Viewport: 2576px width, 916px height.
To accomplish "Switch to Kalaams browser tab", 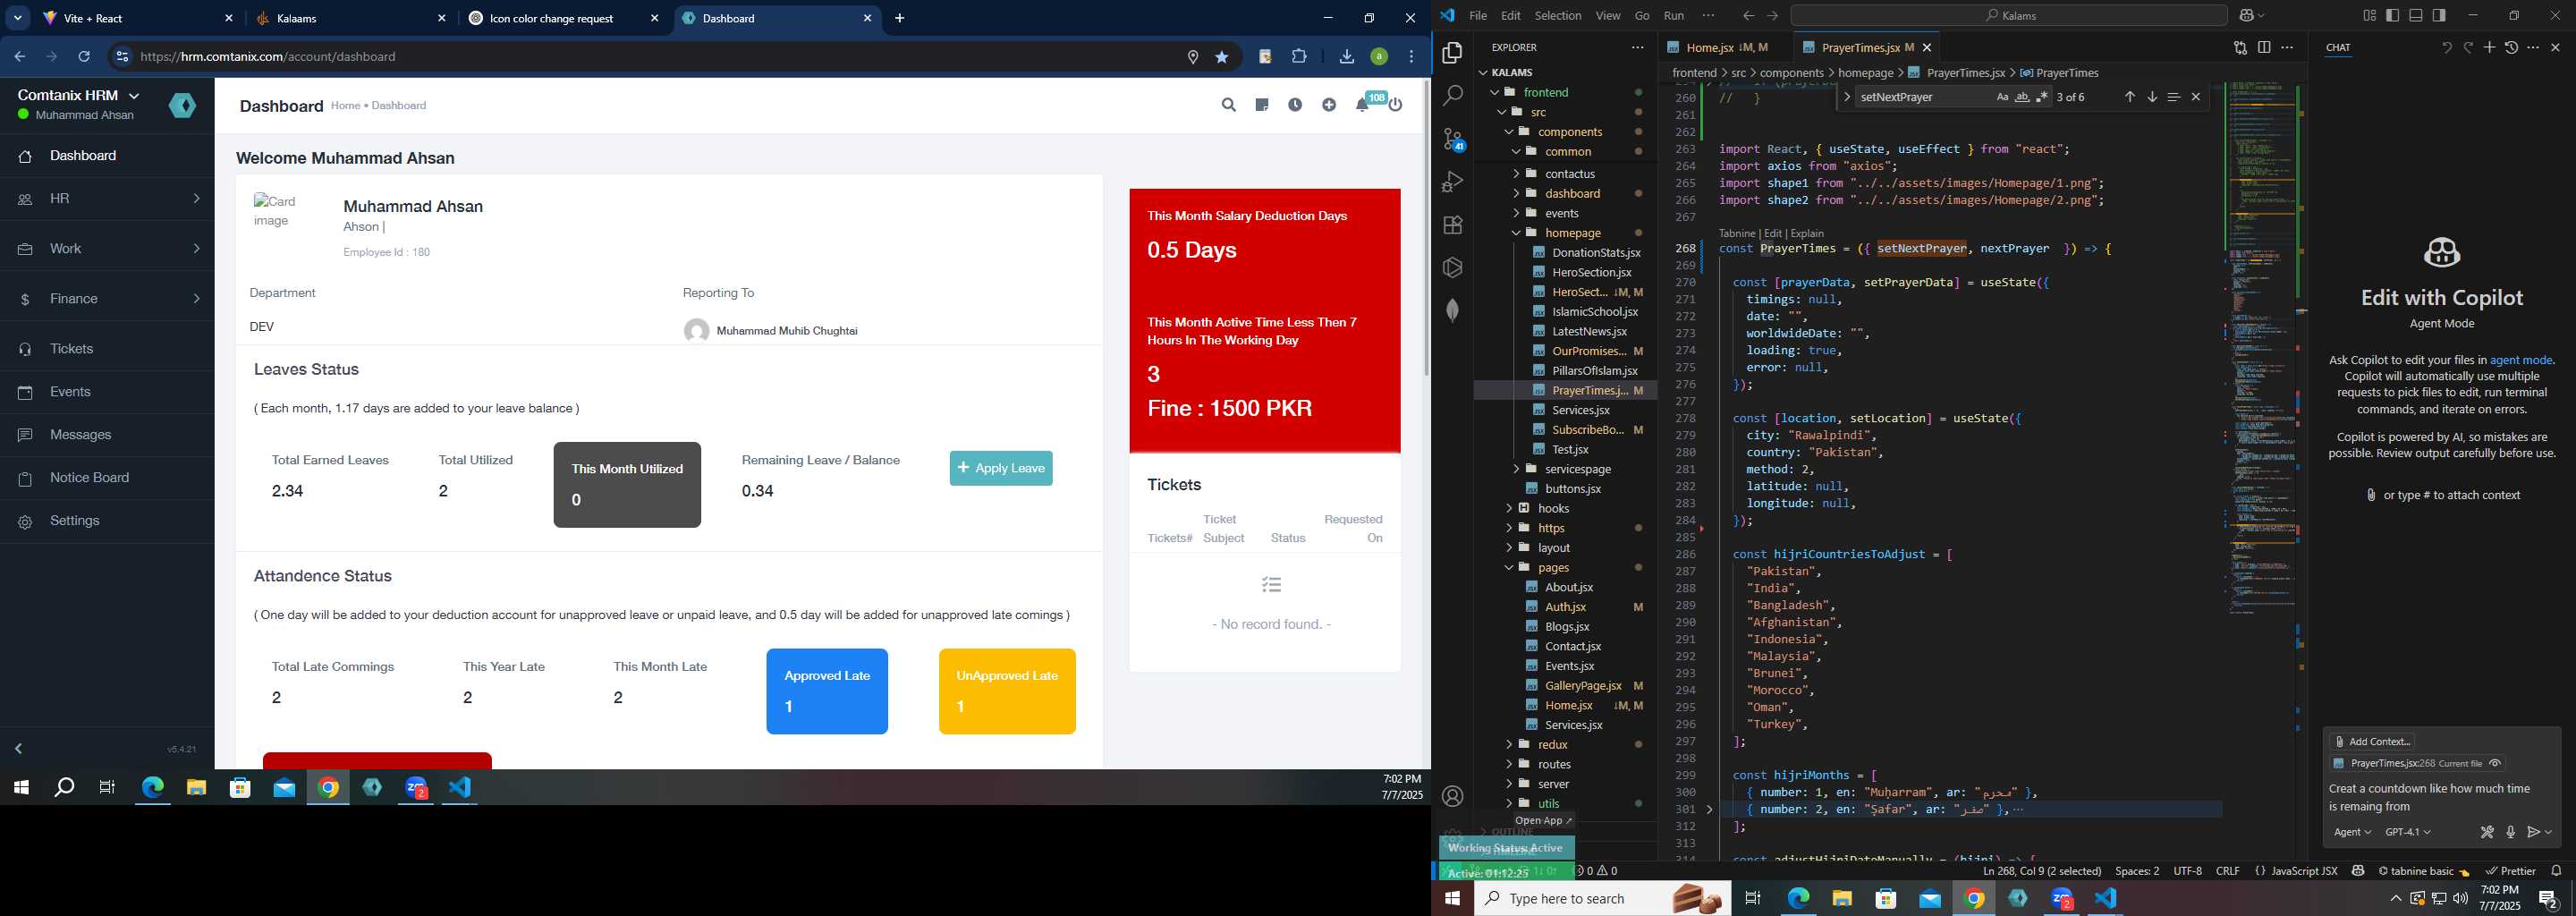I will click(x=350, y=18).
